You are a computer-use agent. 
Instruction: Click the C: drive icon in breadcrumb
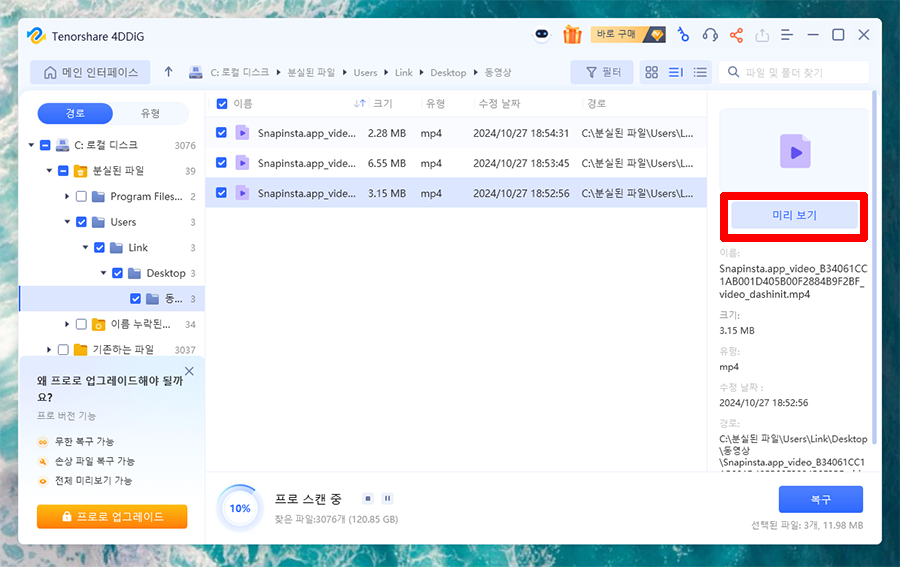(x=196, y=72)
